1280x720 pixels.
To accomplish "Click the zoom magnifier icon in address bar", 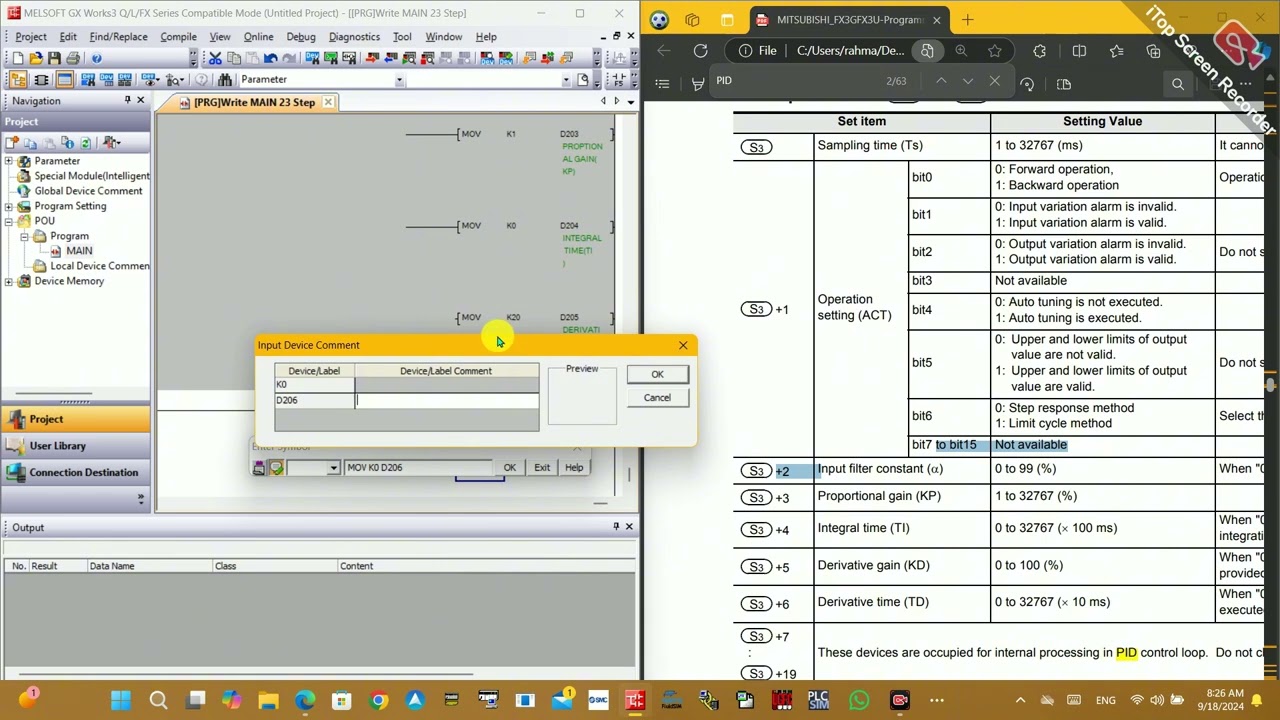I will (x=961, y=51).
